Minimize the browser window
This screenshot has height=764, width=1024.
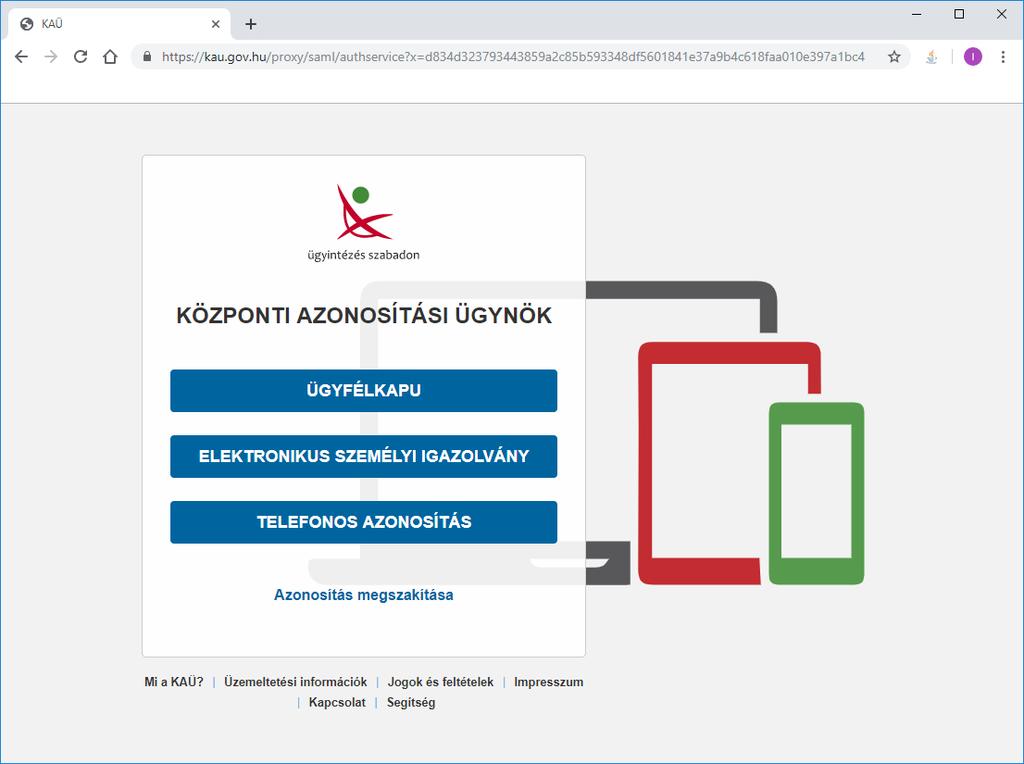tap(917, 14)
